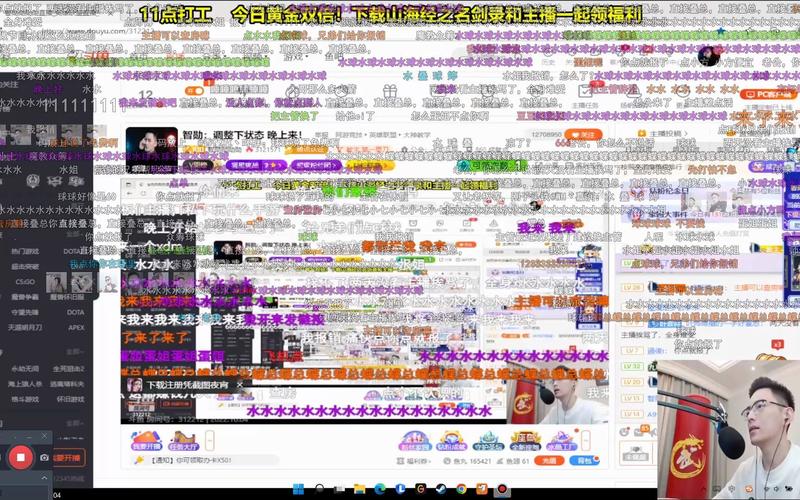Click the 【通知】 notification text field

point(207,460)
